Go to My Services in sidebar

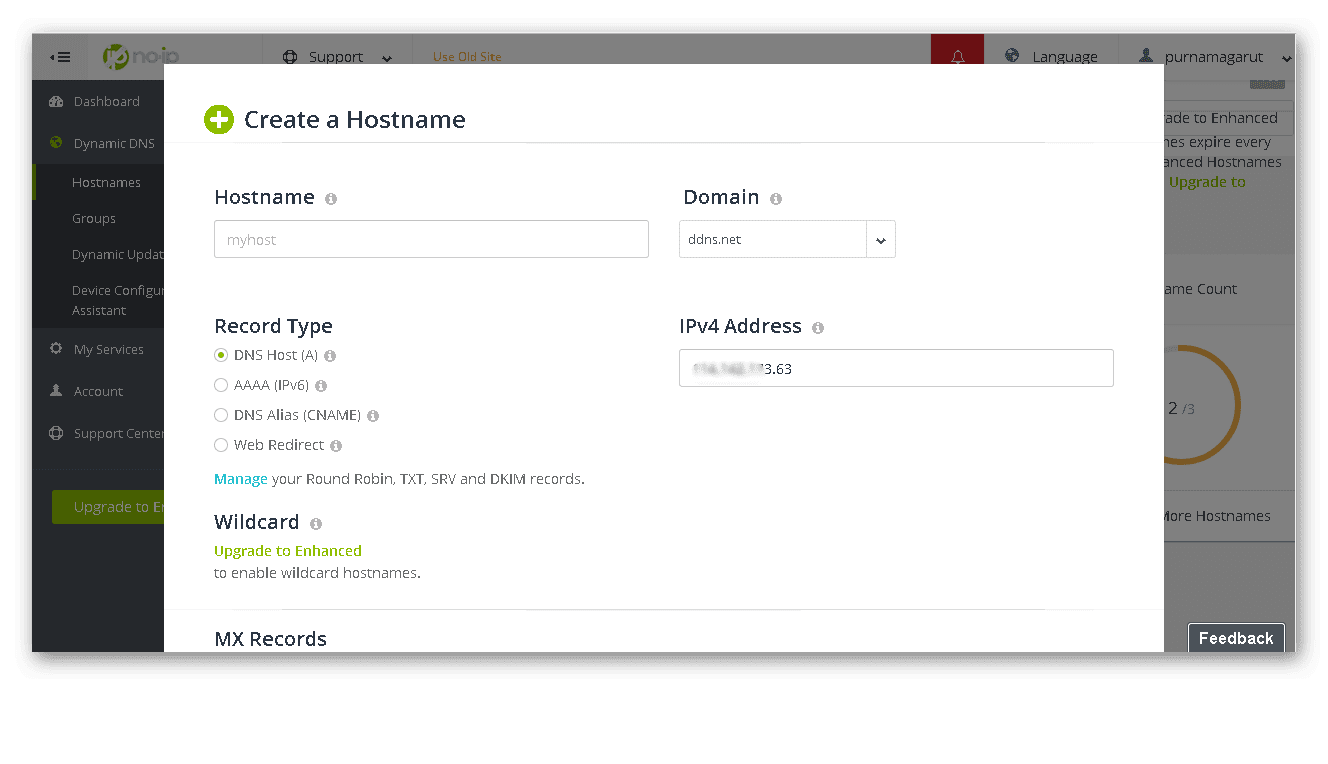pos(108,349)
